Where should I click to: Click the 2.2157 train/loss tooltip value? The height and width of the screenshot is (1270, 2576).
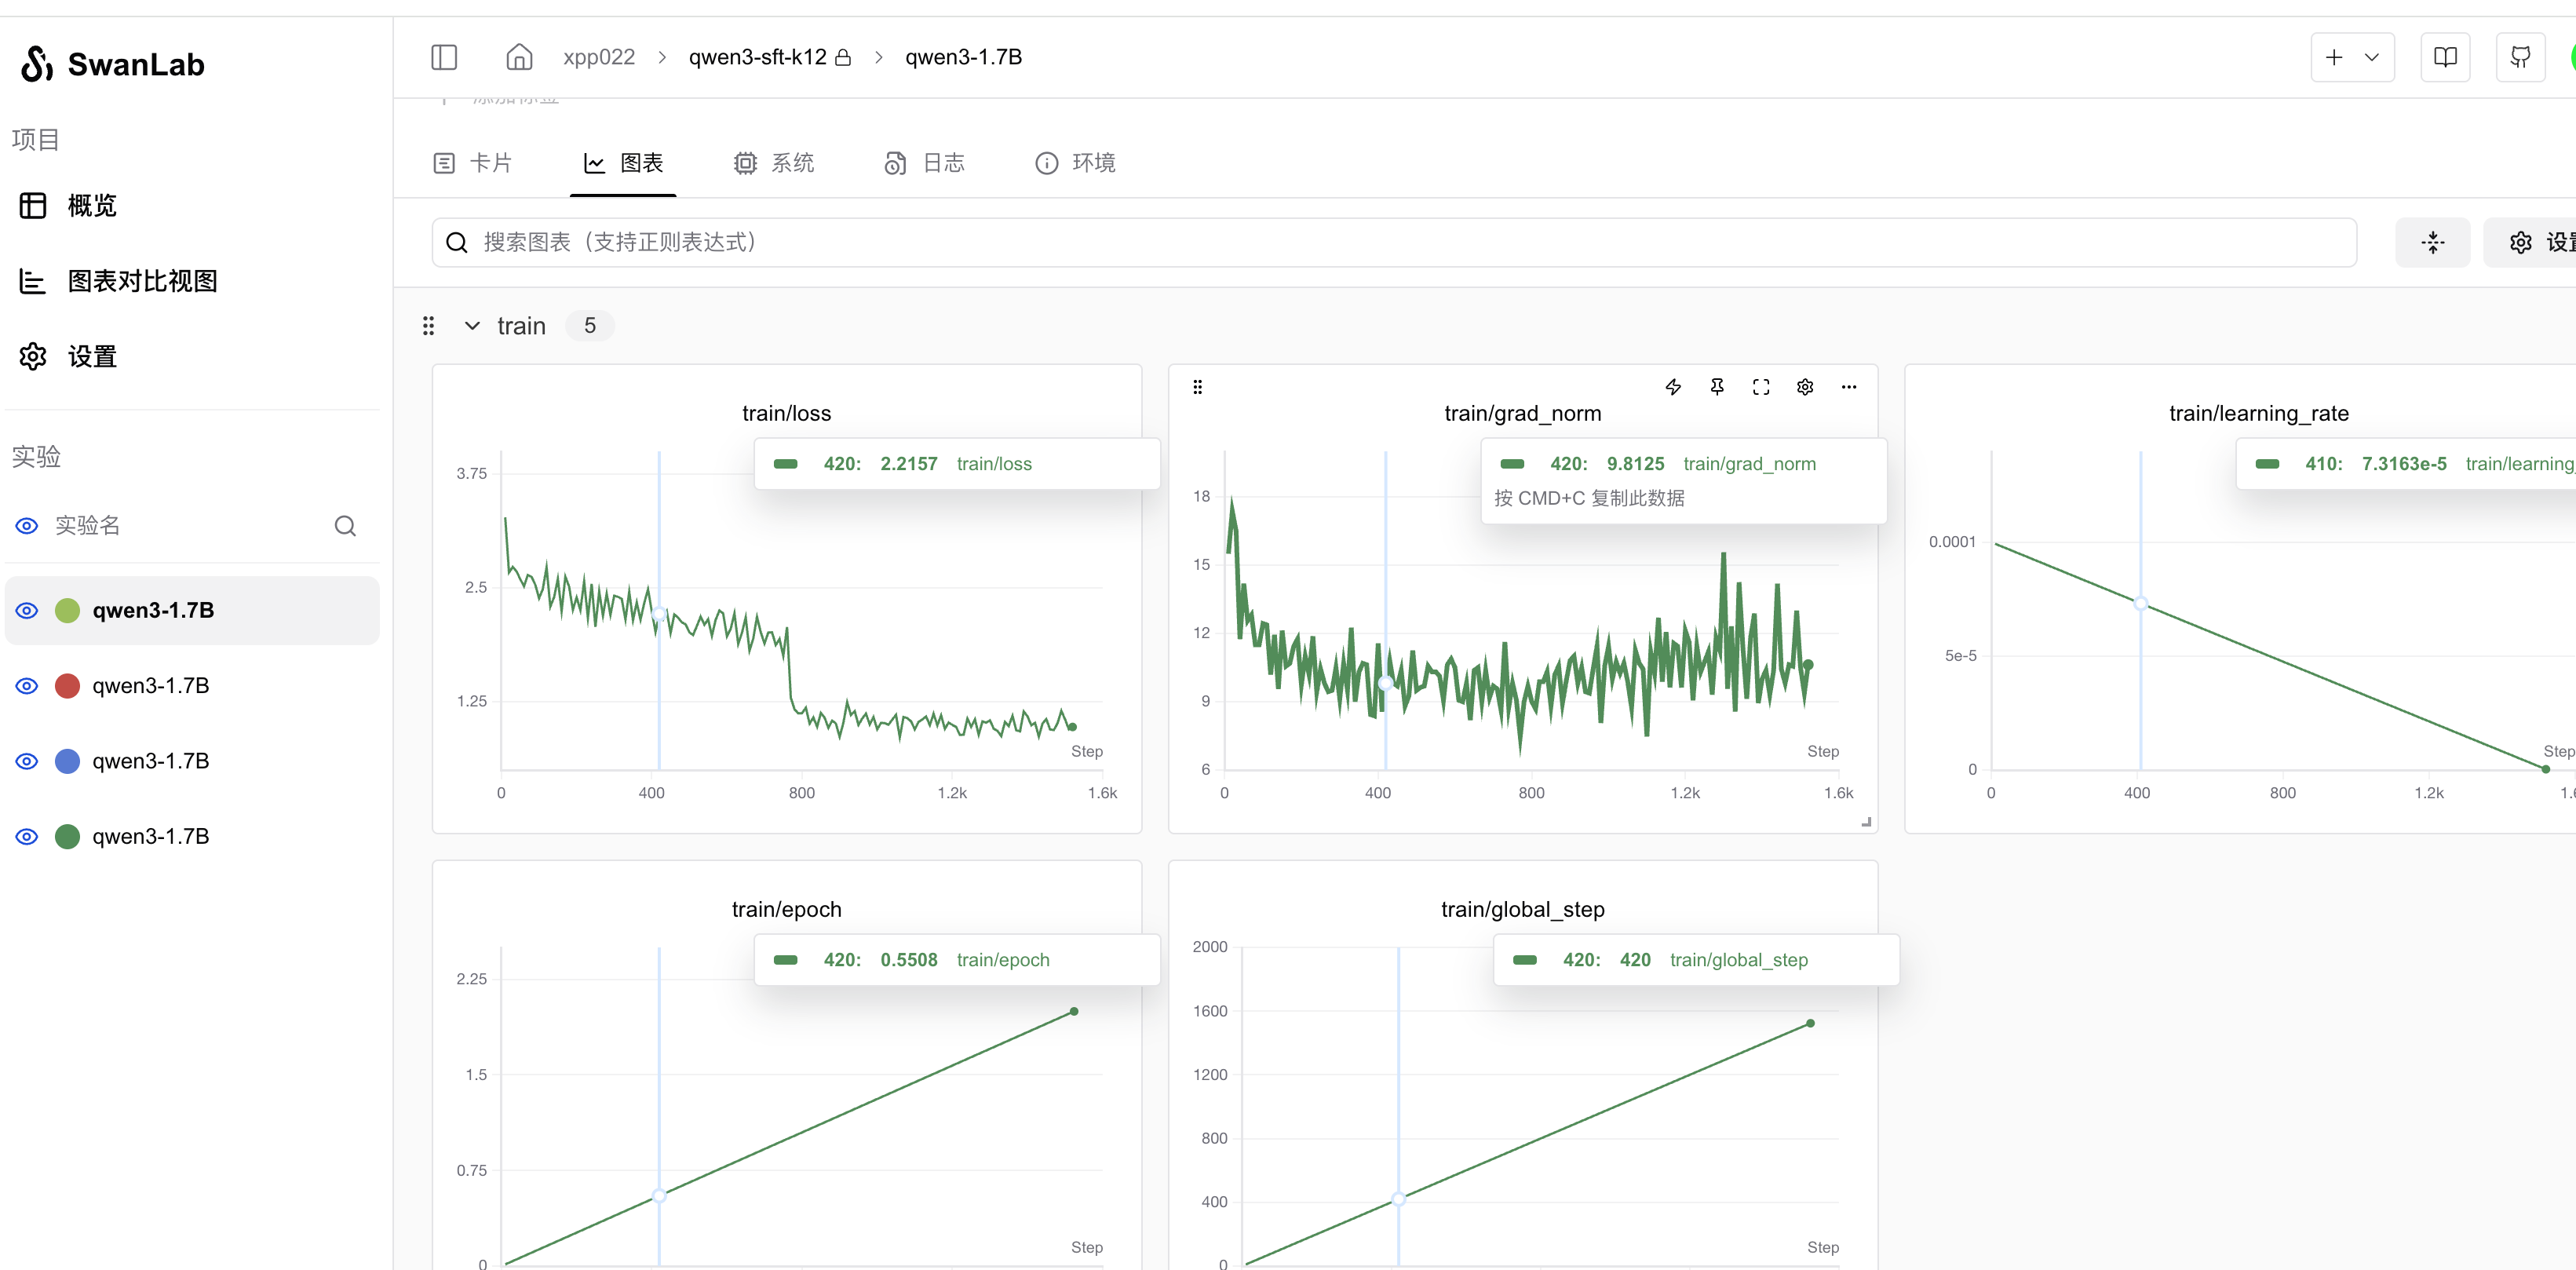(908, 464)
